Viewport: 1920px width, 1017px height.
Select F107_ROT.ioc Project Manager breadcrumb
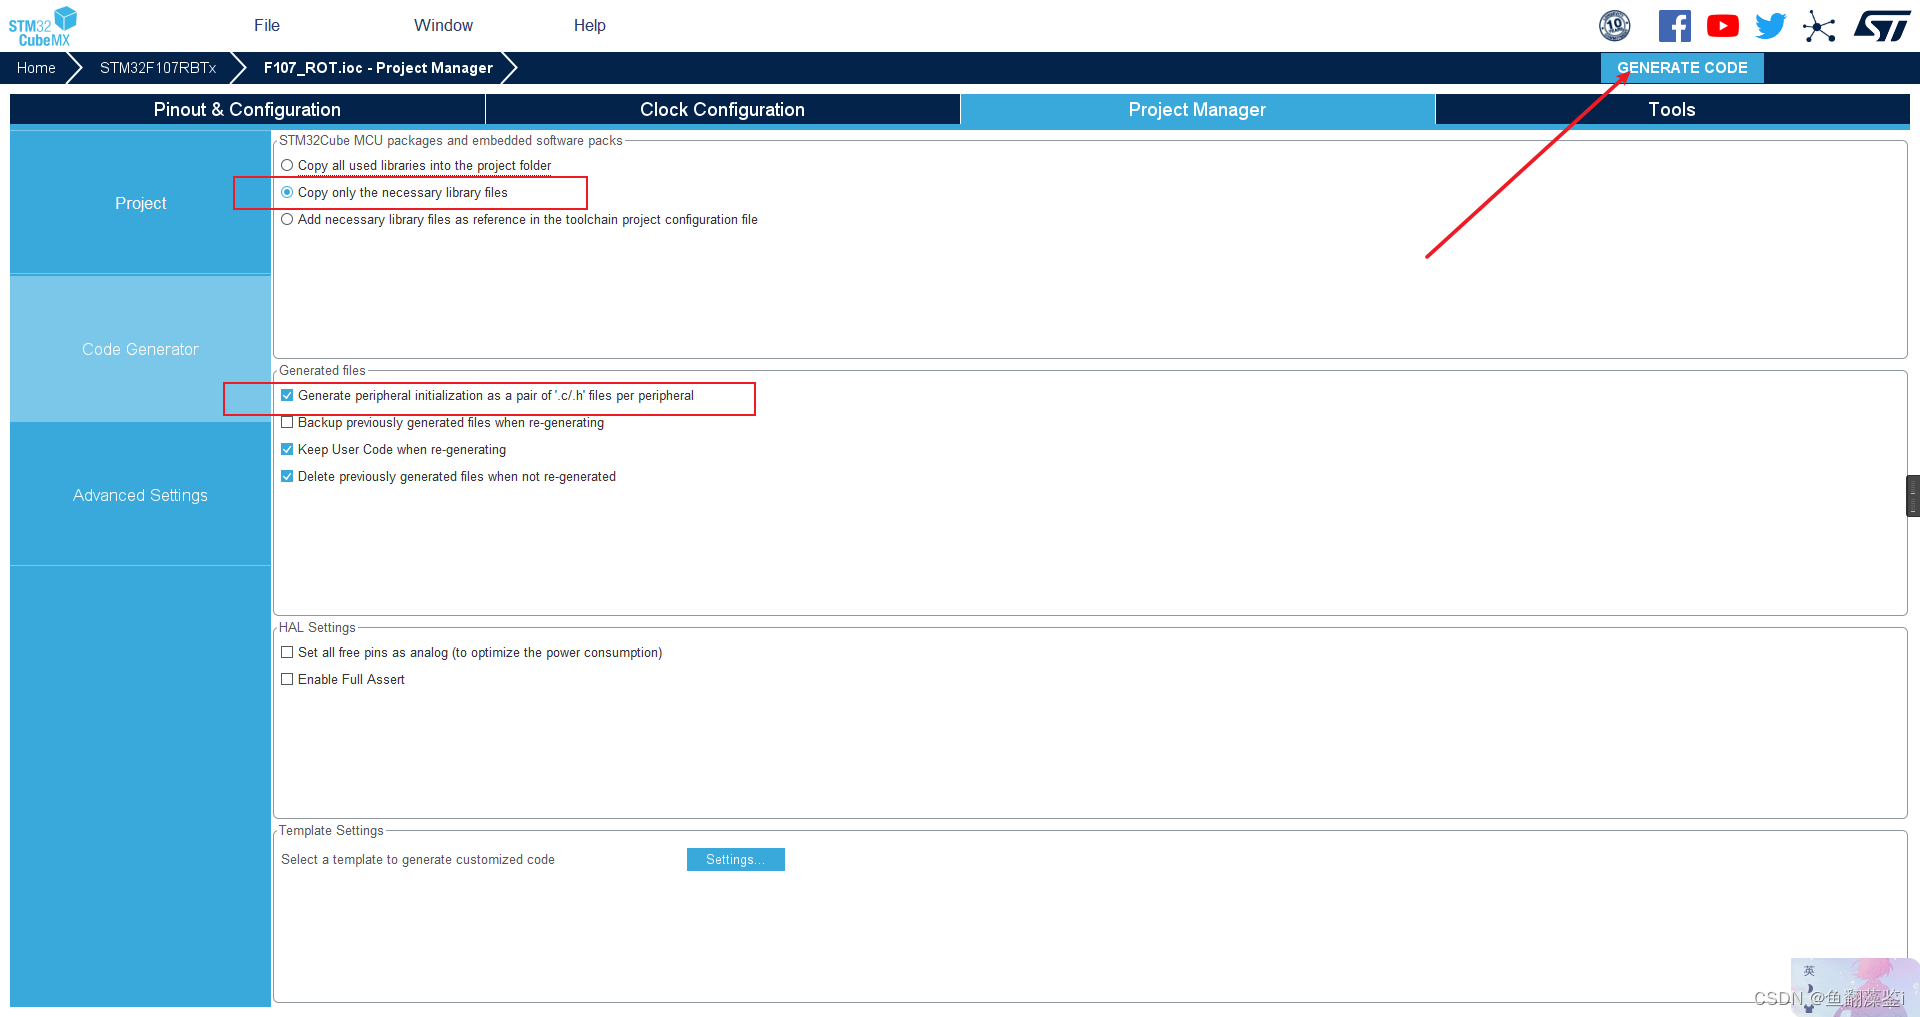point(378,68)
